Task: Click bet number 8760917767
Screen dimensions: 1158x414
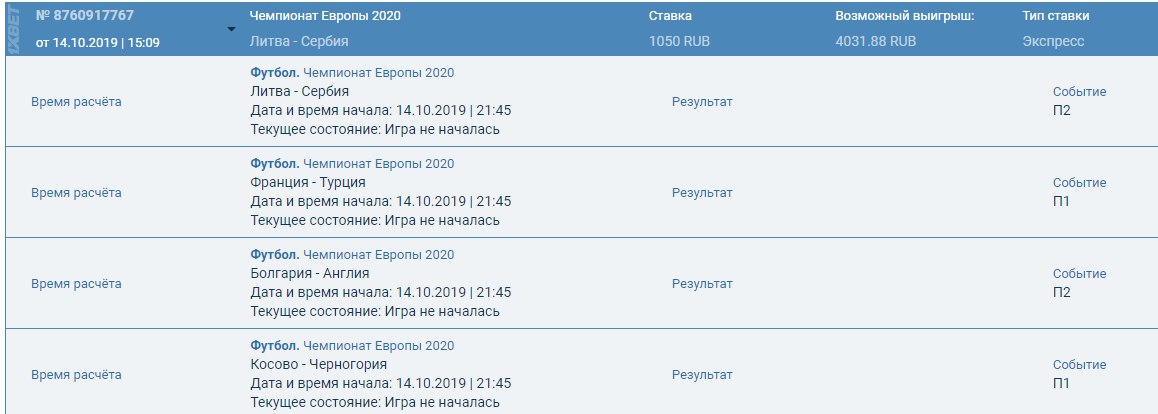Action: [85, 17]
